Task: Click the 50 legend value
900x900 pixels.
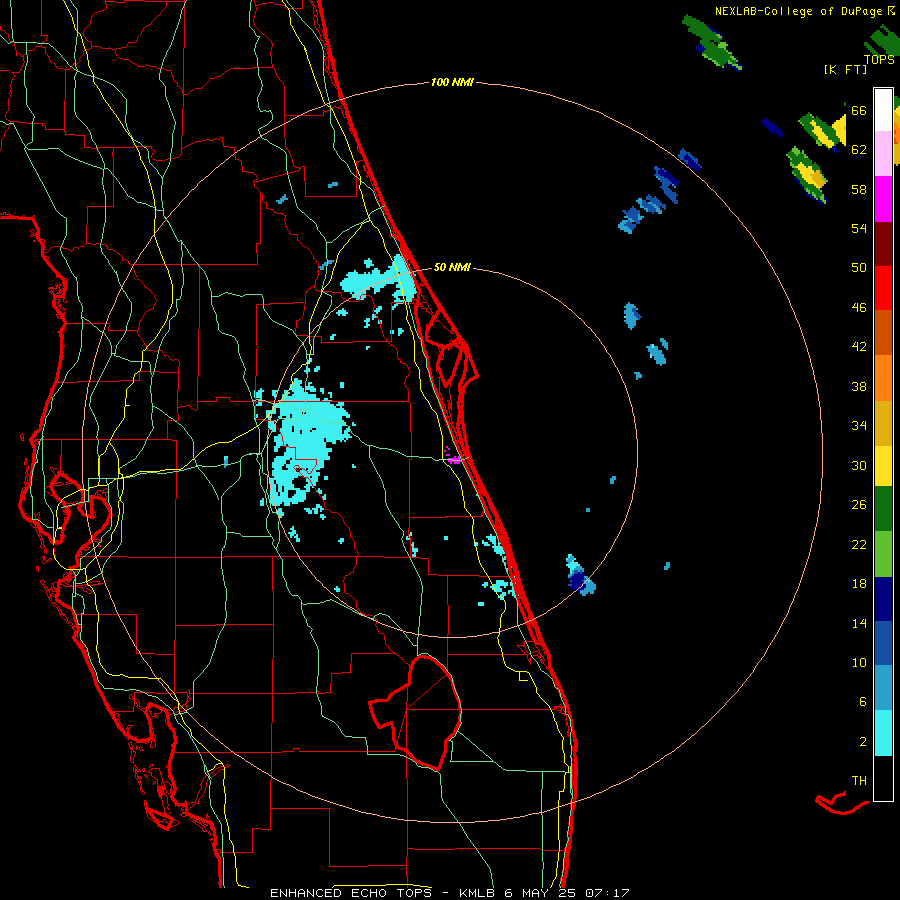Action: [859, 268]
